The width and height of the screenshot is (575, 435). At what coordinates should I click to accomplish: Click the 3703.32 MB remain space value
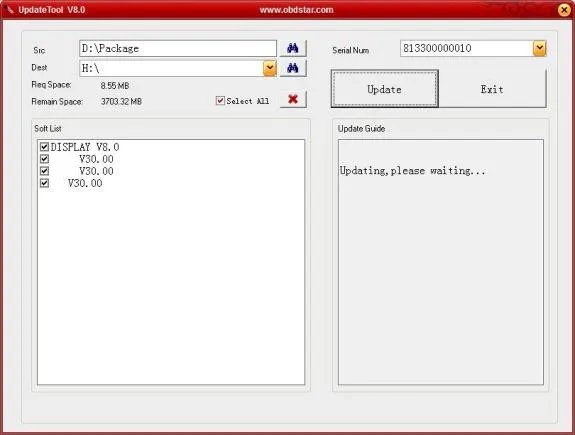[x=121, y=101]
